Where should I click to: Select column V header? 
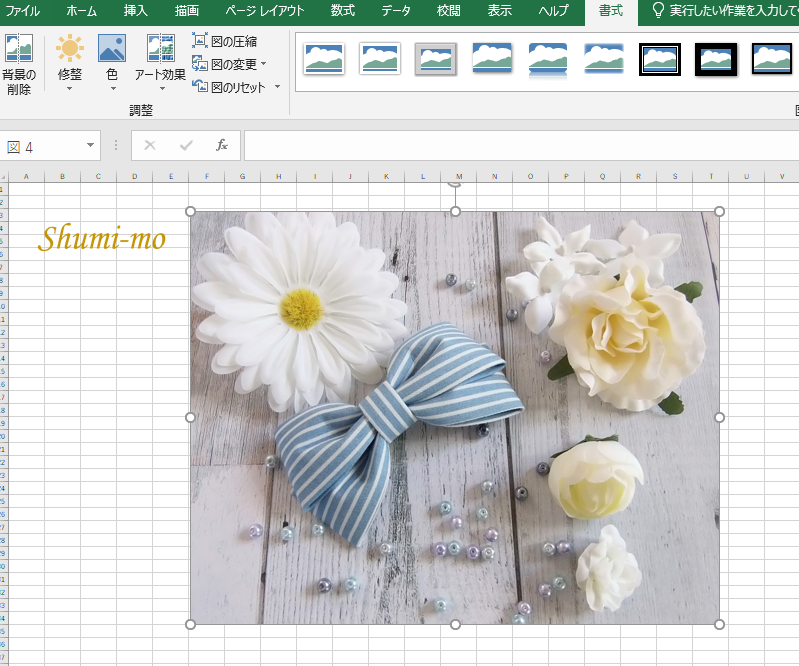coord(782,177)
